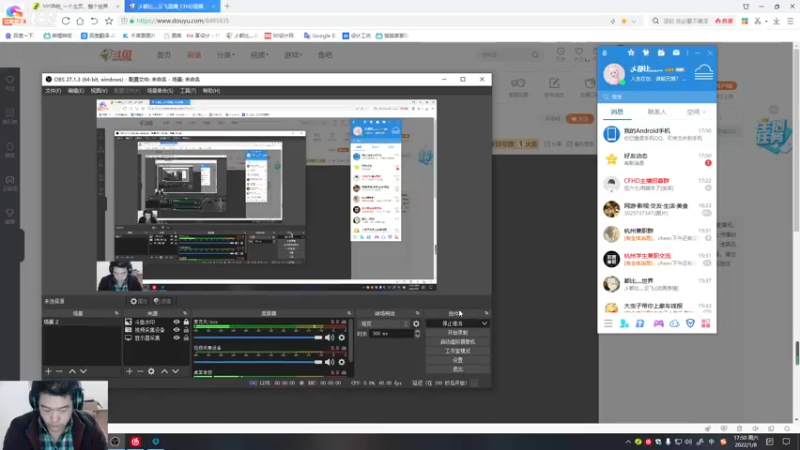This screenshot has height=450, width=800.
Task: Click 启动虚拟摄像机 button
Action: tap(458, 342)
